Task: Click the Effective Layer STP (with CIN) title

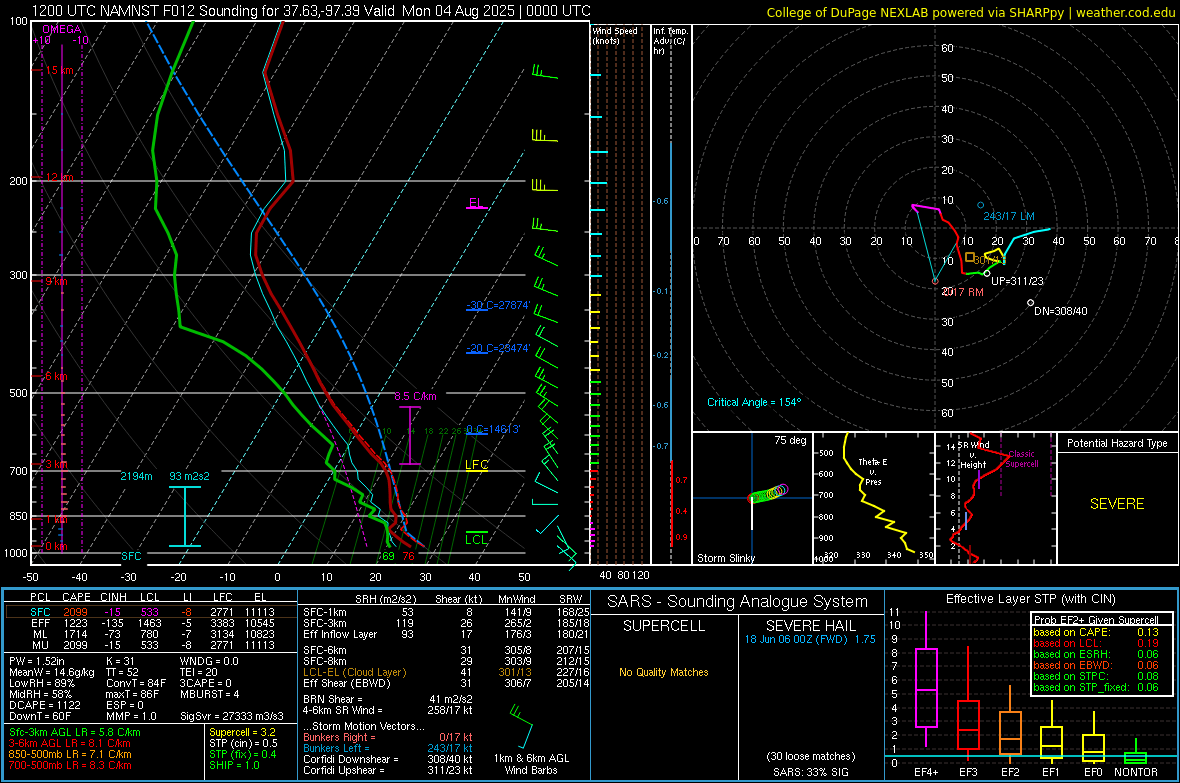Action: coord(1030,599)
